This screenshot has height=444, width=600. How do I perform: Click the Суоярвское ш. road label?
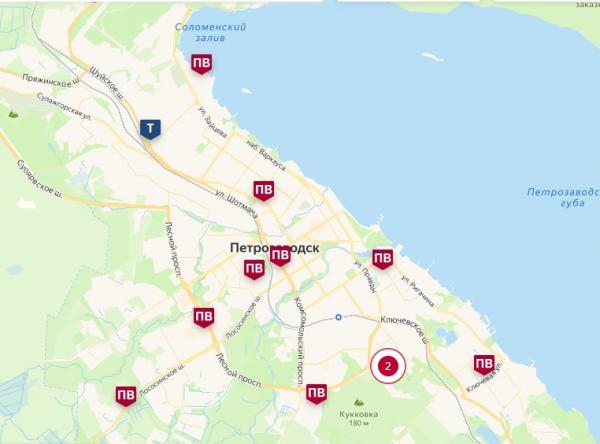tap(39, 179)
